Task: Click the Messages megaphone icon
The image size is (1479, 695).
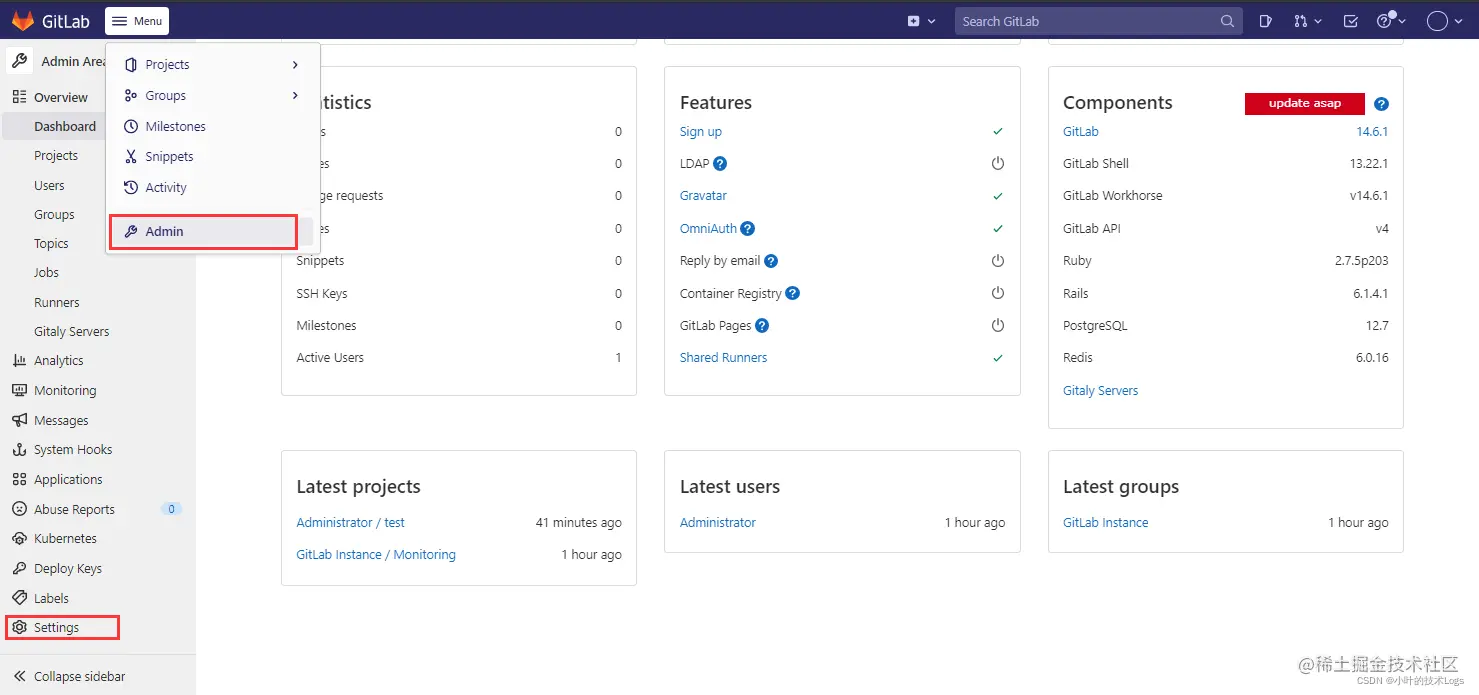Action: [19, 420]
